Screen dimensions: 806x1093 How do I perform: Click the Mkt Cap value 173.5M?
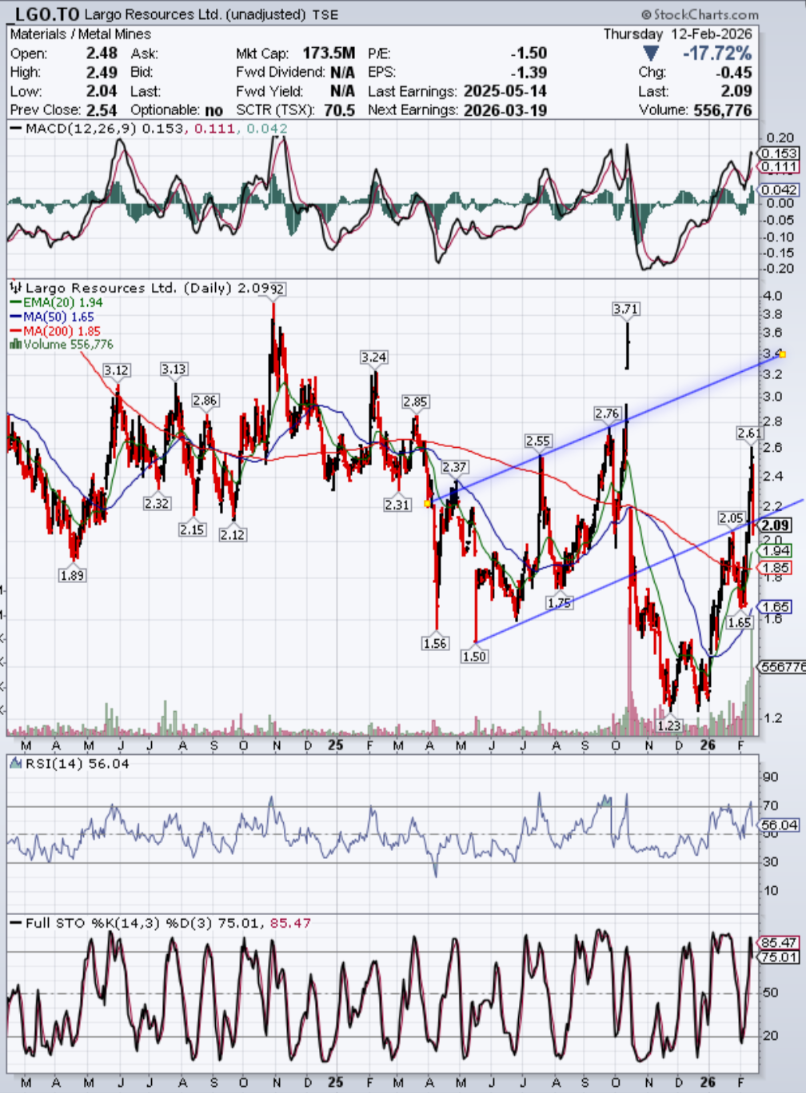328,54
